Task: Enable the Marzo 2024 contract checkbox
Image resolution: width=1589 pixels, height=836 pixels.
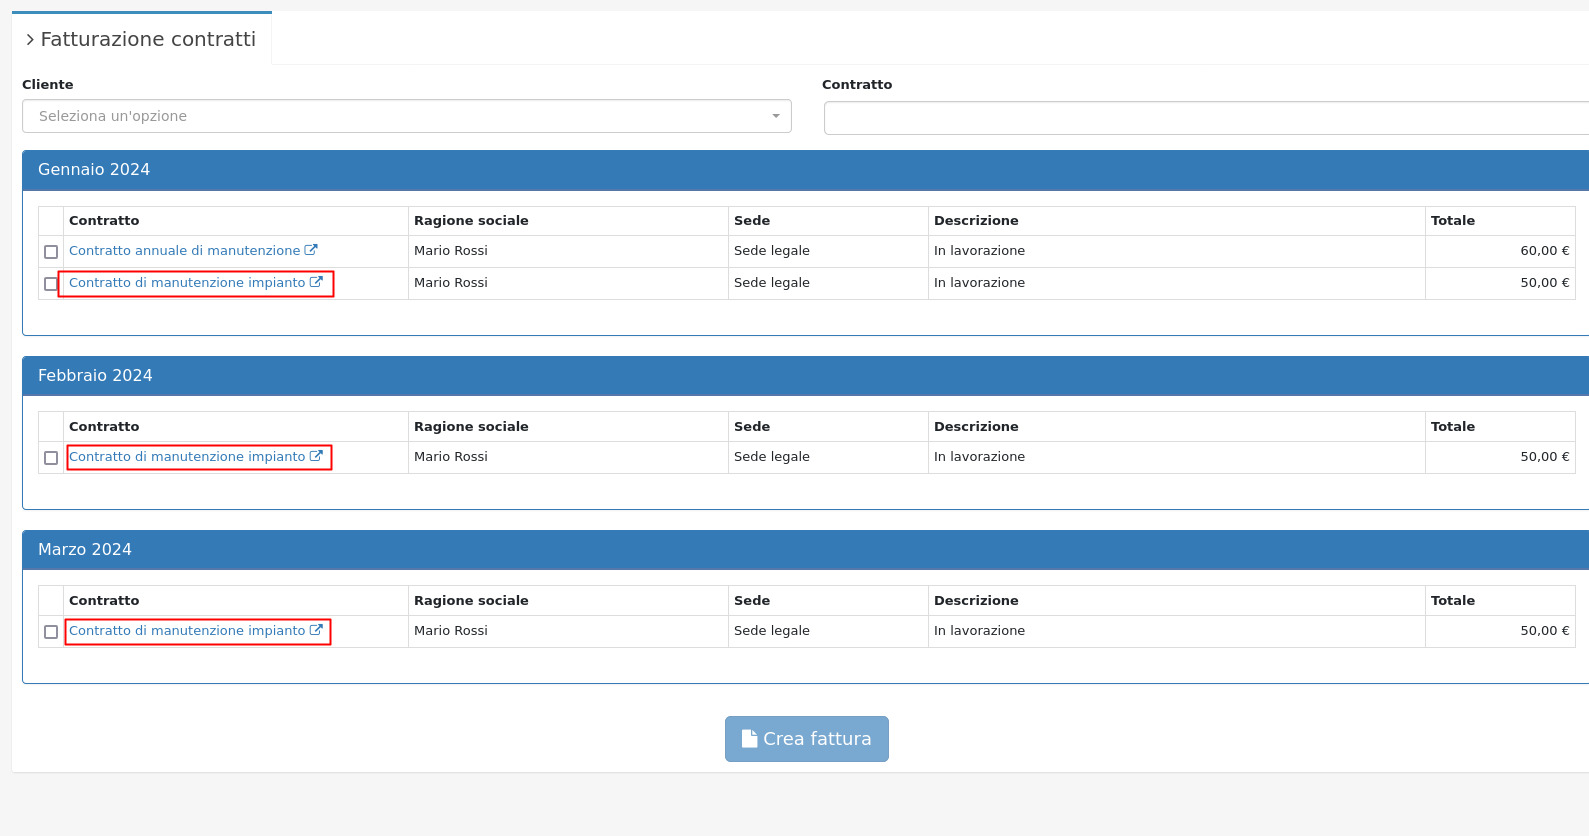Action: click(x=51, y=632)
